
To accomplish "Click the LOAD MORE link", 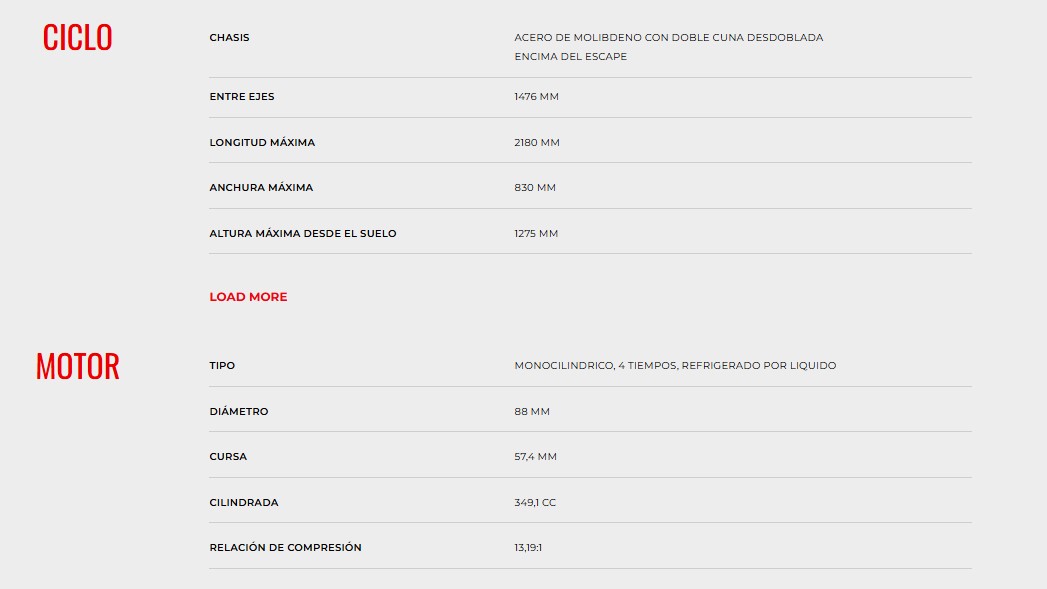I will coord(248,297).
